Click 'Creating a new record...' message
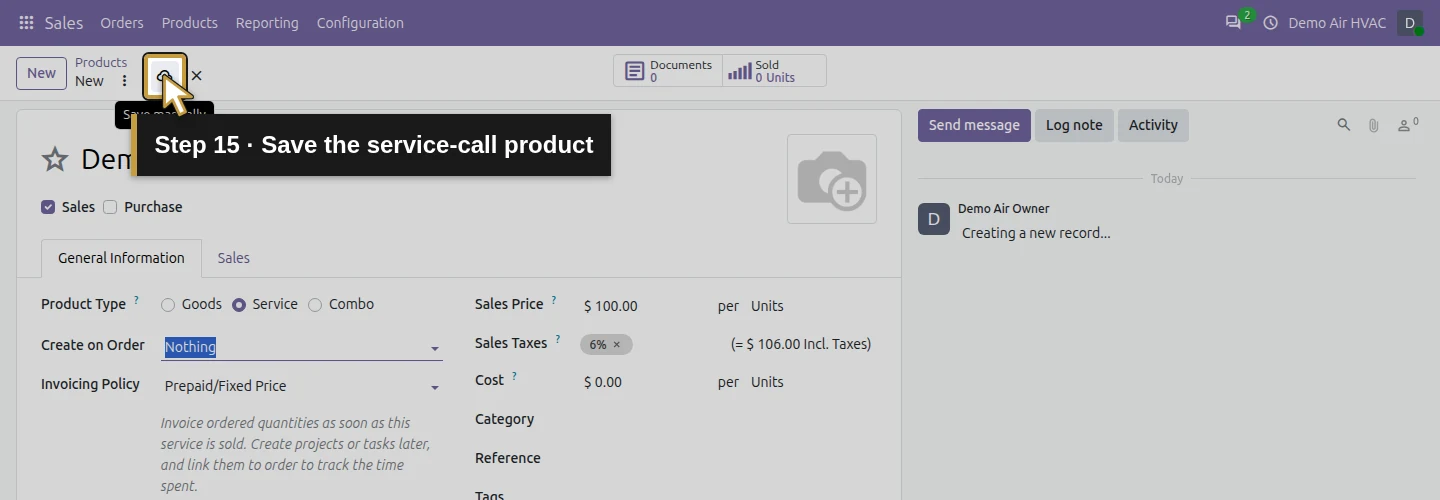 click(1036, 233)
